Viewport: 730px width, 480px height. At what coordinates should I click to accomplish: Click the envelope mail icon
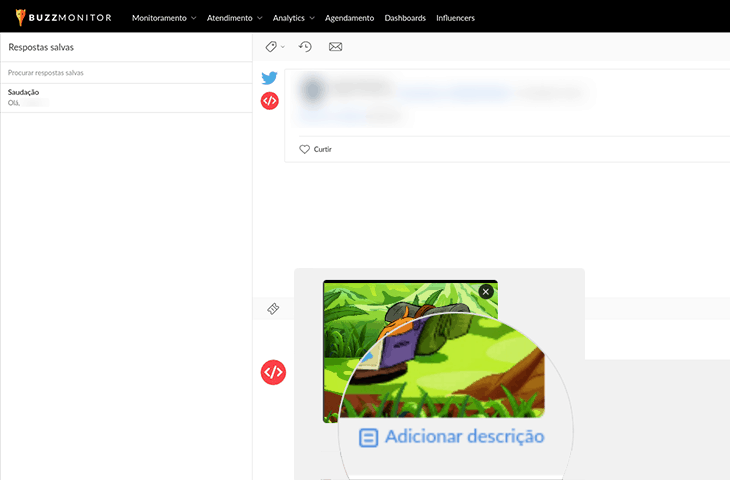(335, 47)
